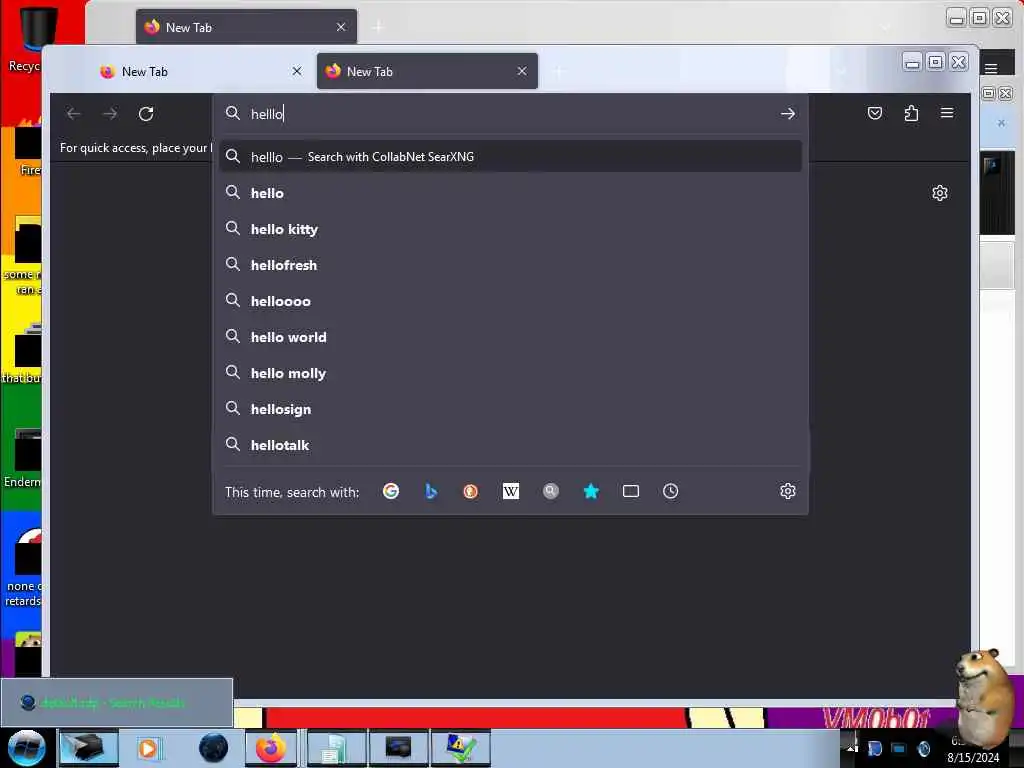Open the Firefox hamburger menu
1024x768 pixels.
coord(947,114)
